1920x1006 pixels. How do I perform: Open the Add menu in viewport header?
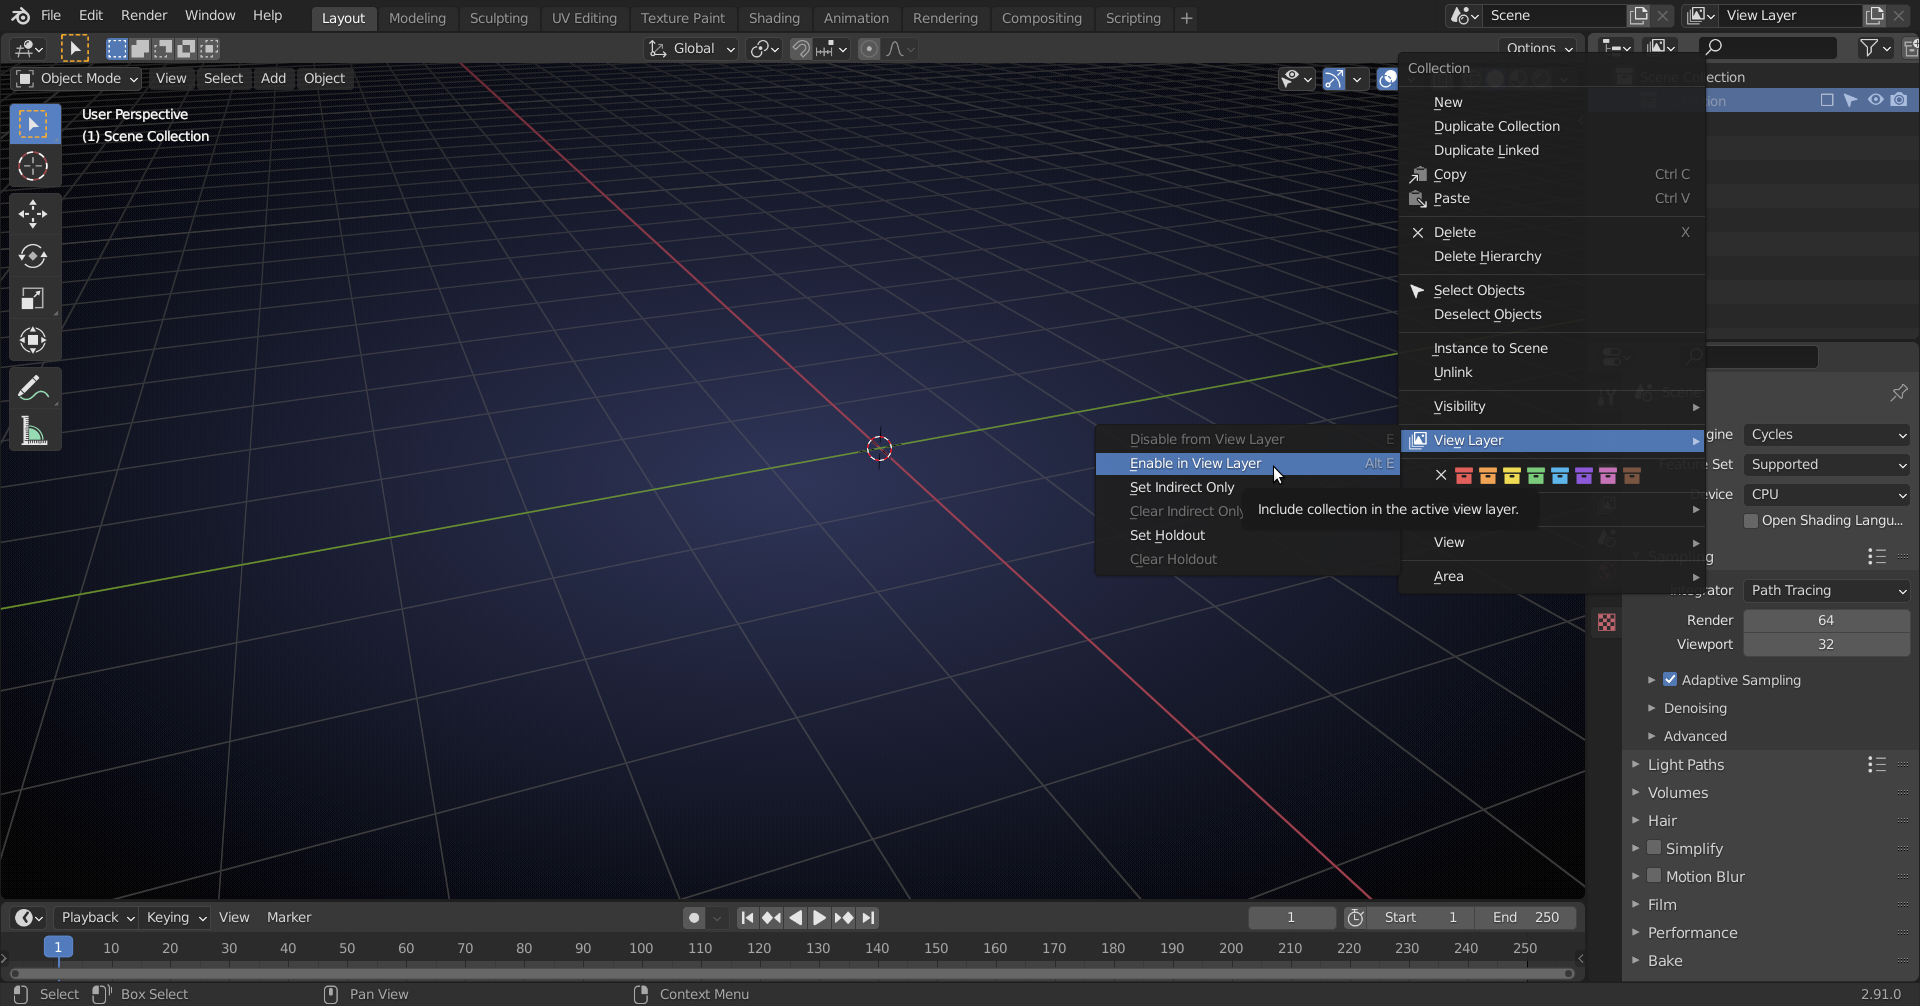(x=273, y=79)
